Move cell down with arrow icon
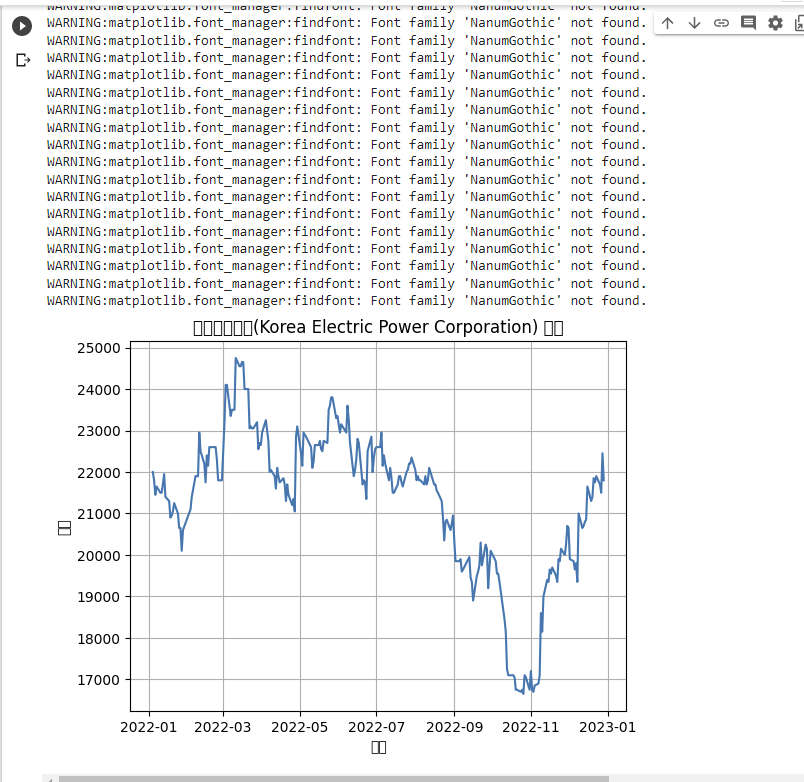The image size is (804, 782). pyautogui.click(x=694, y=23)
